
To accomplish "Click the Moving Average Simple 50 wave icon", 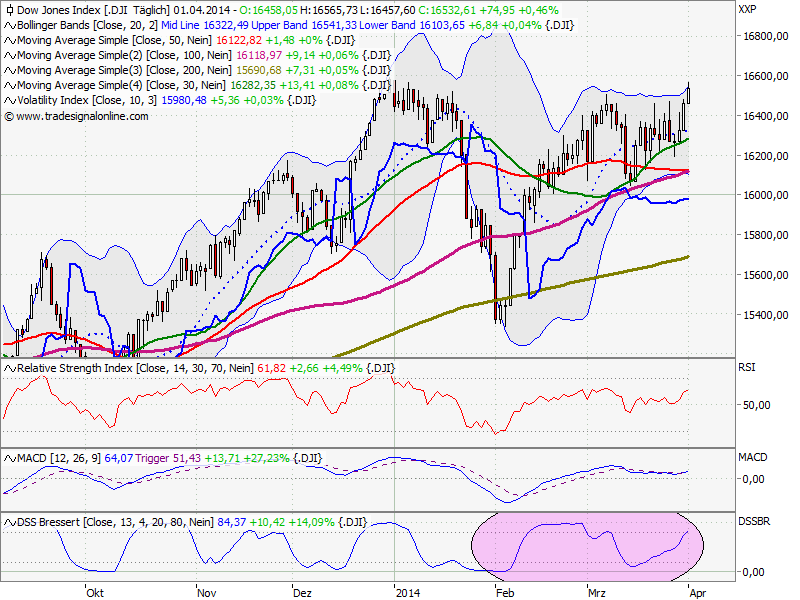I will 9,41.
